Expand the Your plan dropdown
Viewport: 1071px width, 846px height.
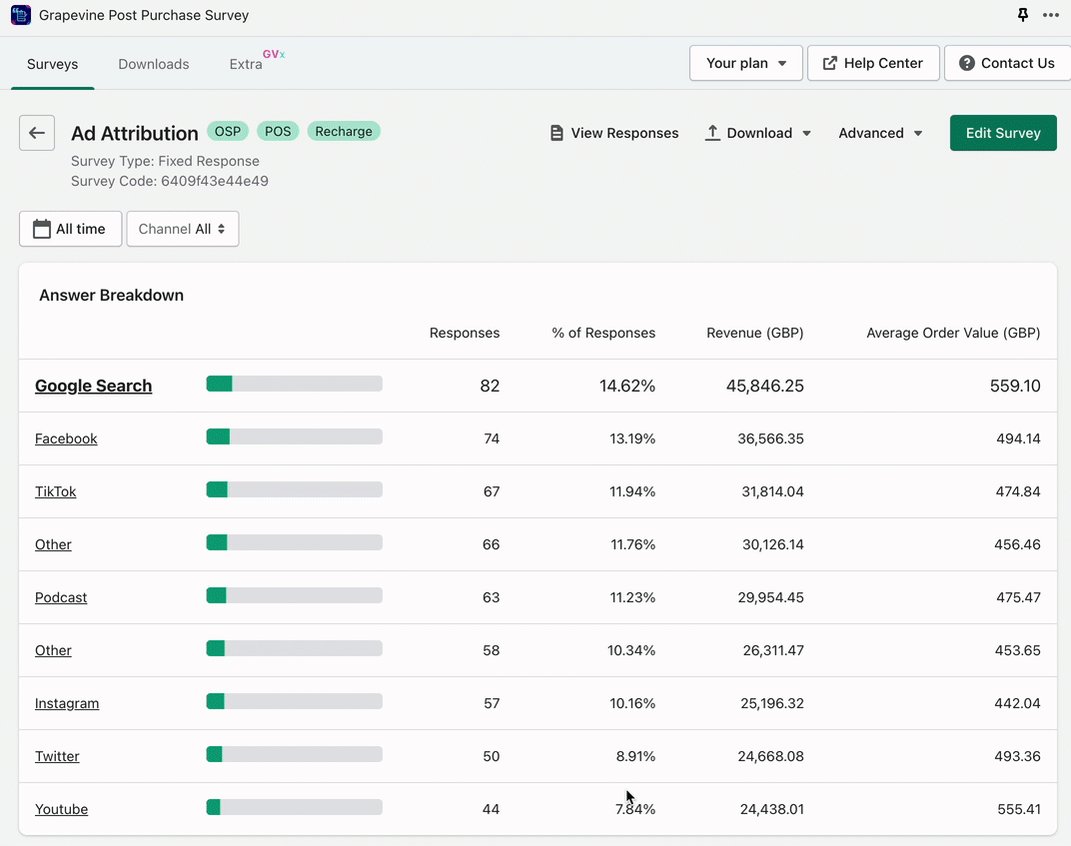[x=746, y=64]
